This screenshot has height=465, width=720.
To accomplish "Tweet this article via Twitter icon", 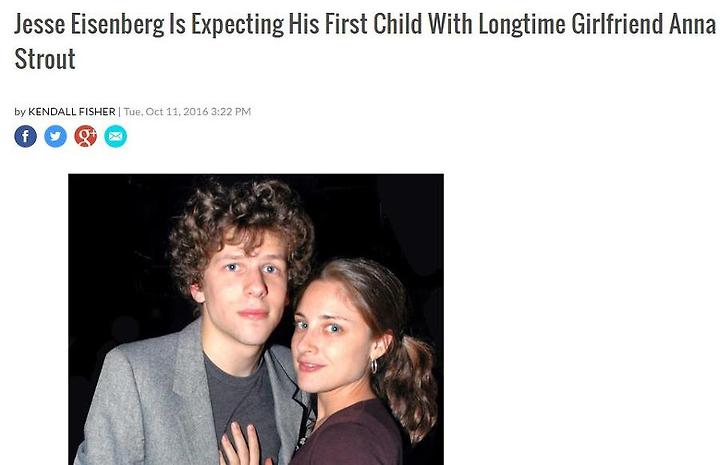I will pyautogui.click(x=56, y=136).
